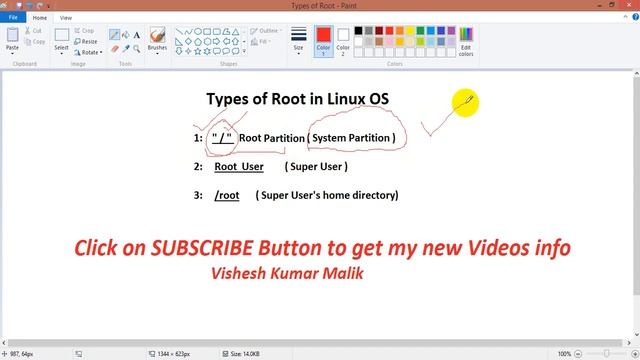Pick the yellow color swatch
The image size is (640, 360).
(x=410, y=31)
